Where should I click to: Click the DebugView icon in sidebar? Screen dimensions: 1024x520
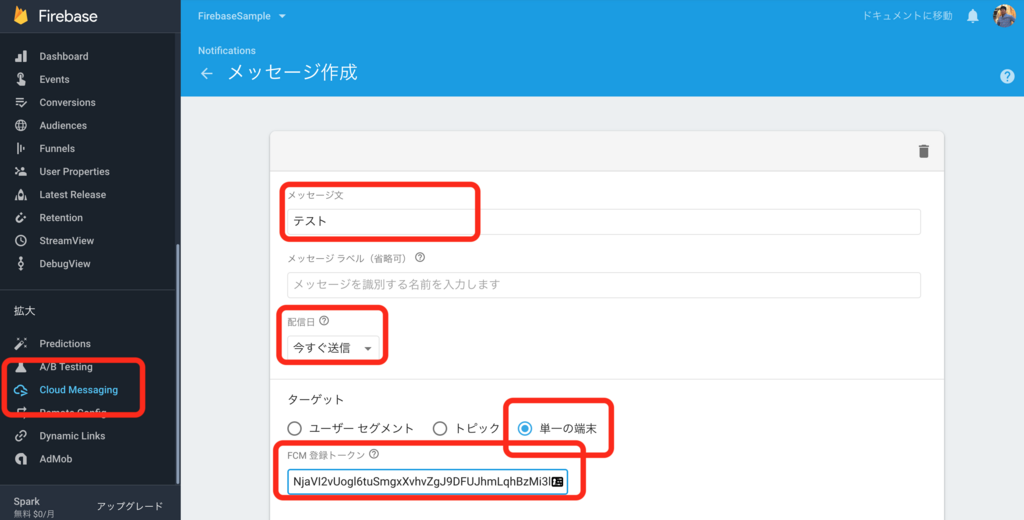(21, 263)
